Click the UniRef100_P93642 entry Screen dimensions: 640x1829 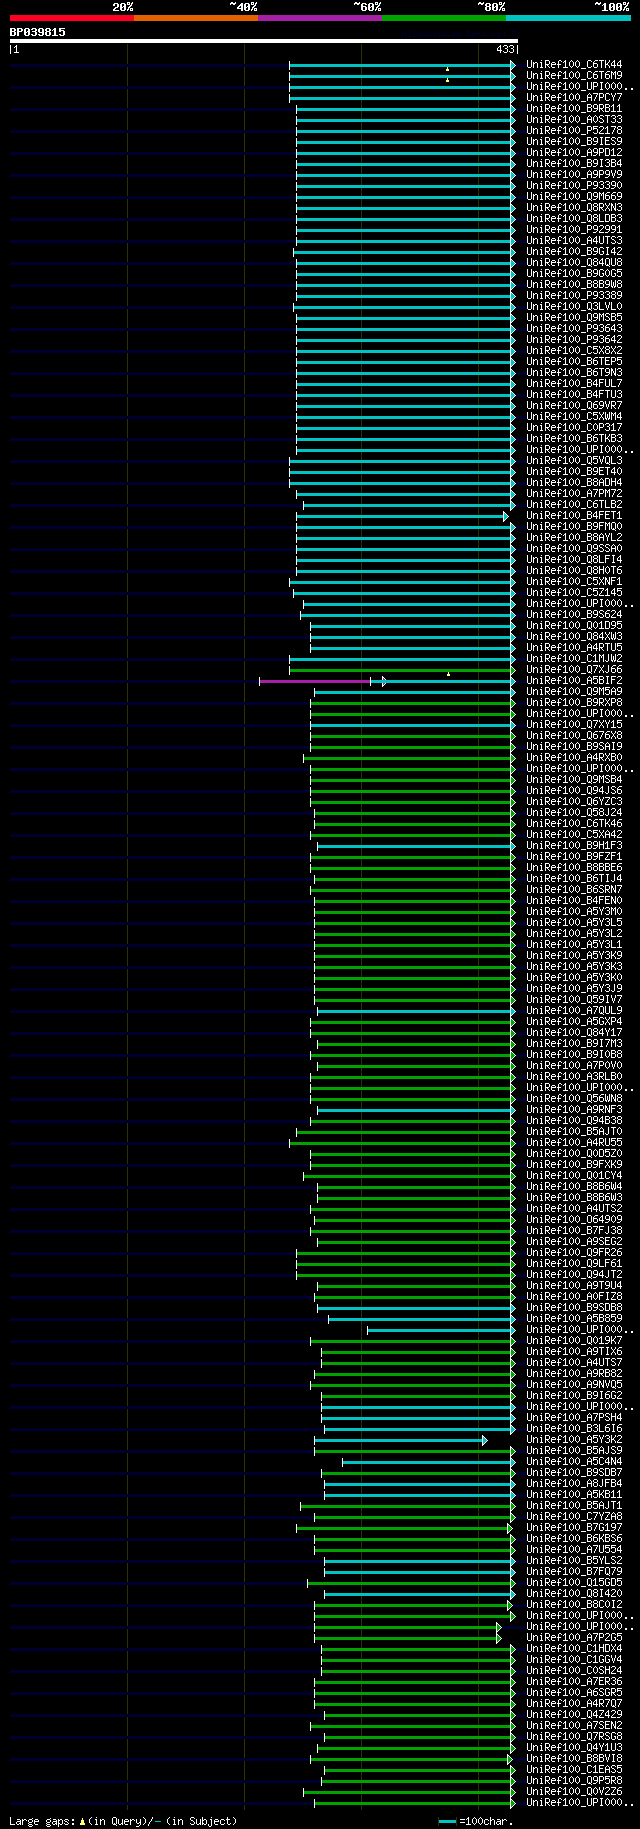tap(574, 339)
